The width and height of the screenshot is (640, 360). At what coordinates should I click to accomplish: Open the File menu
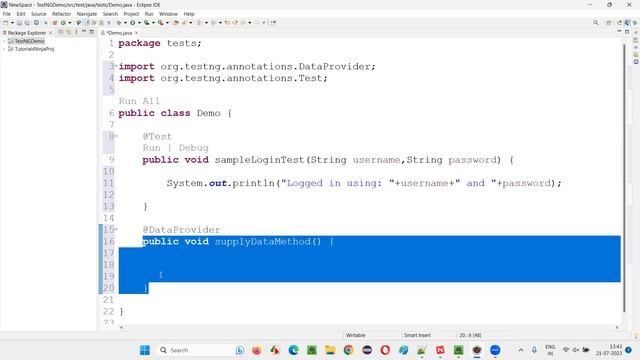[7, 14]
